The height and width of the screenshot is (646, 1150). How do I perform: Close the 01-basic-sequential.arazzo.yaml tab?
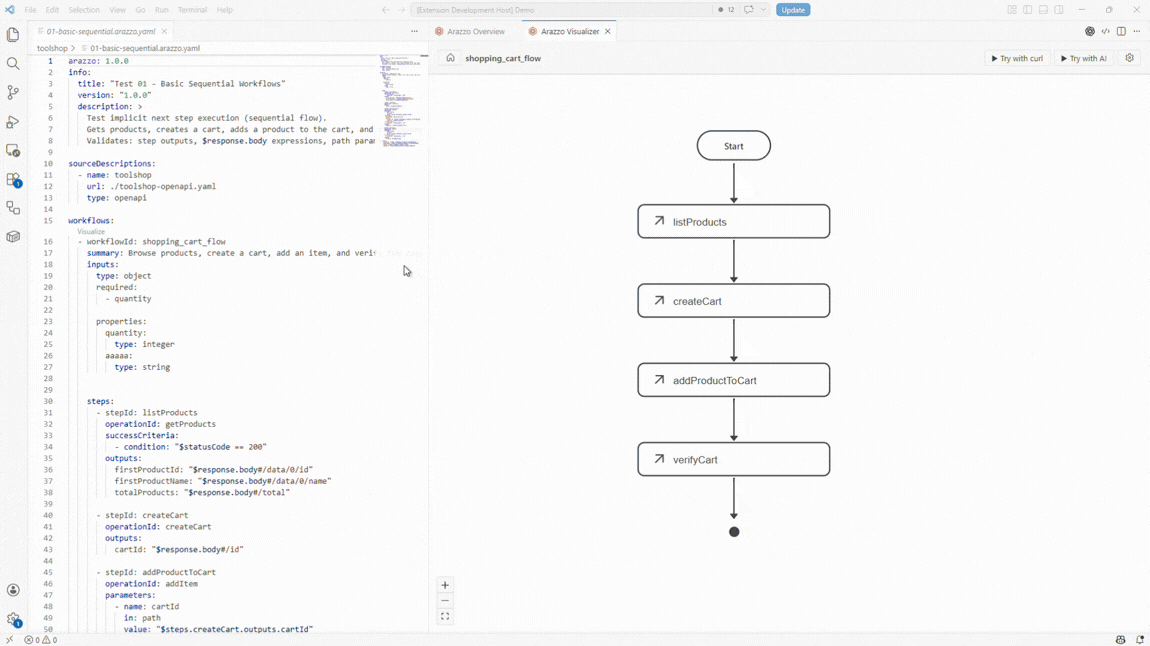[164, 32]
